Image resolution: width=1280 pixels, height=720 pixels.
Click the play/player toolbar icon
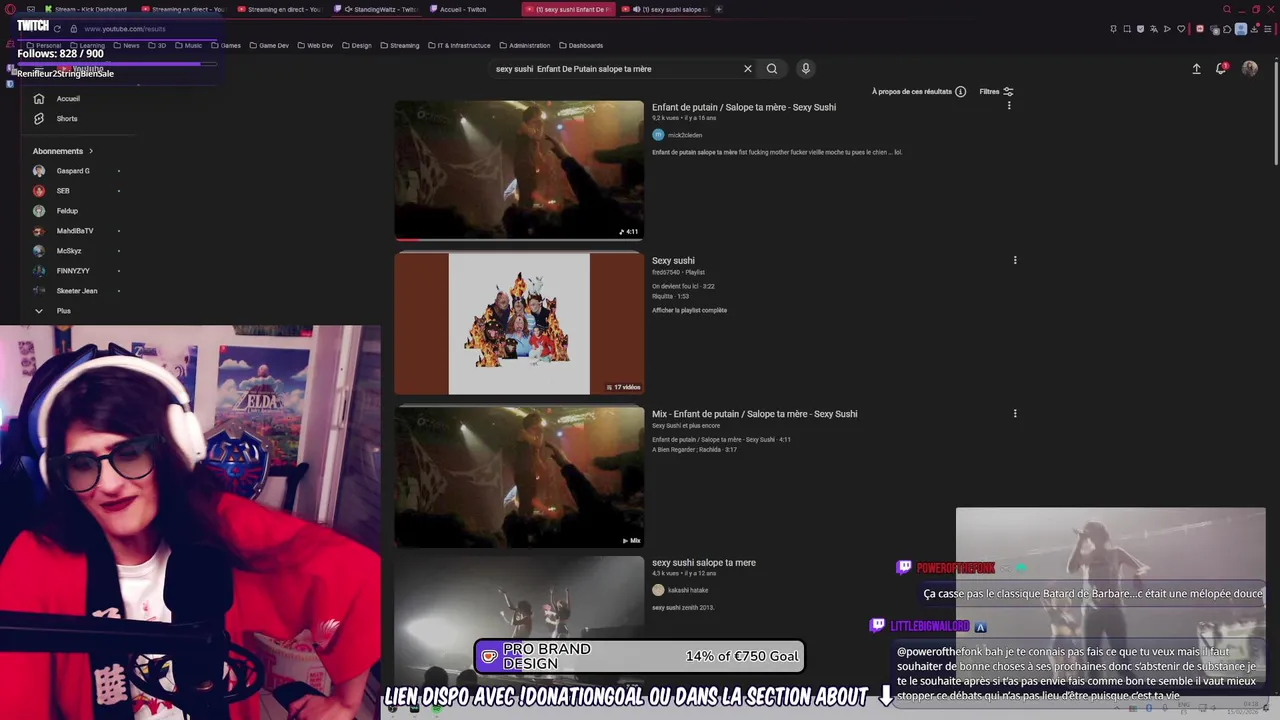click(x=1167, y=29)
